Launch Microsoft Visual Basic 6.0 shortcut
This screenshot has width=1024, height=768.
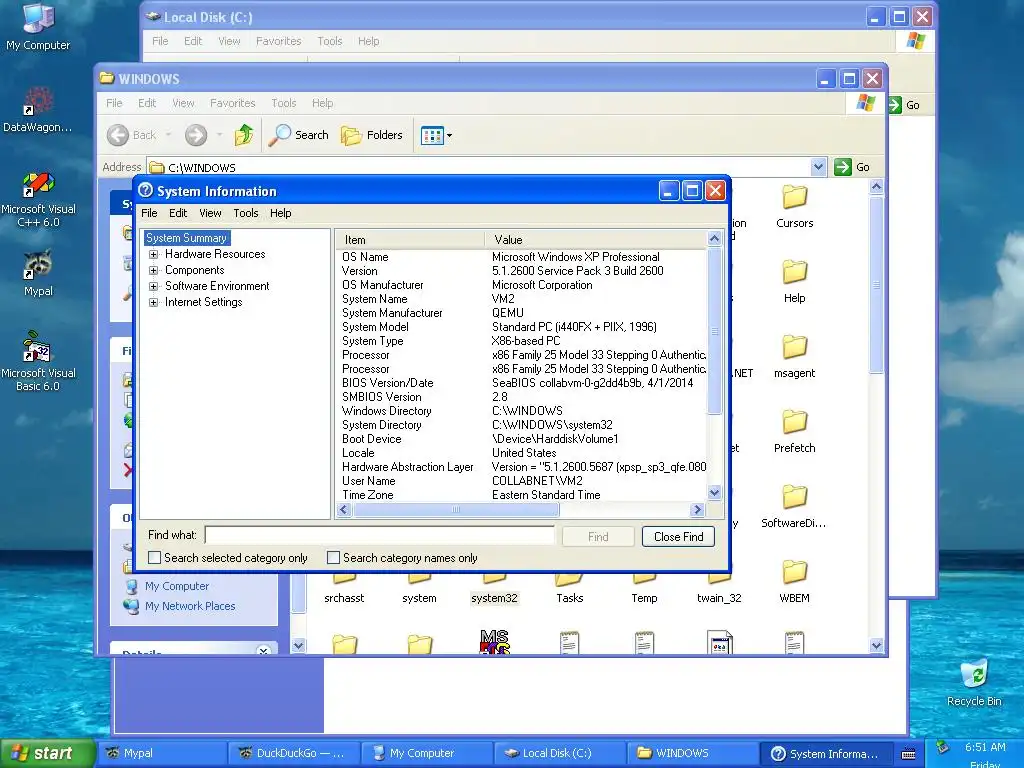coord(38,361)
